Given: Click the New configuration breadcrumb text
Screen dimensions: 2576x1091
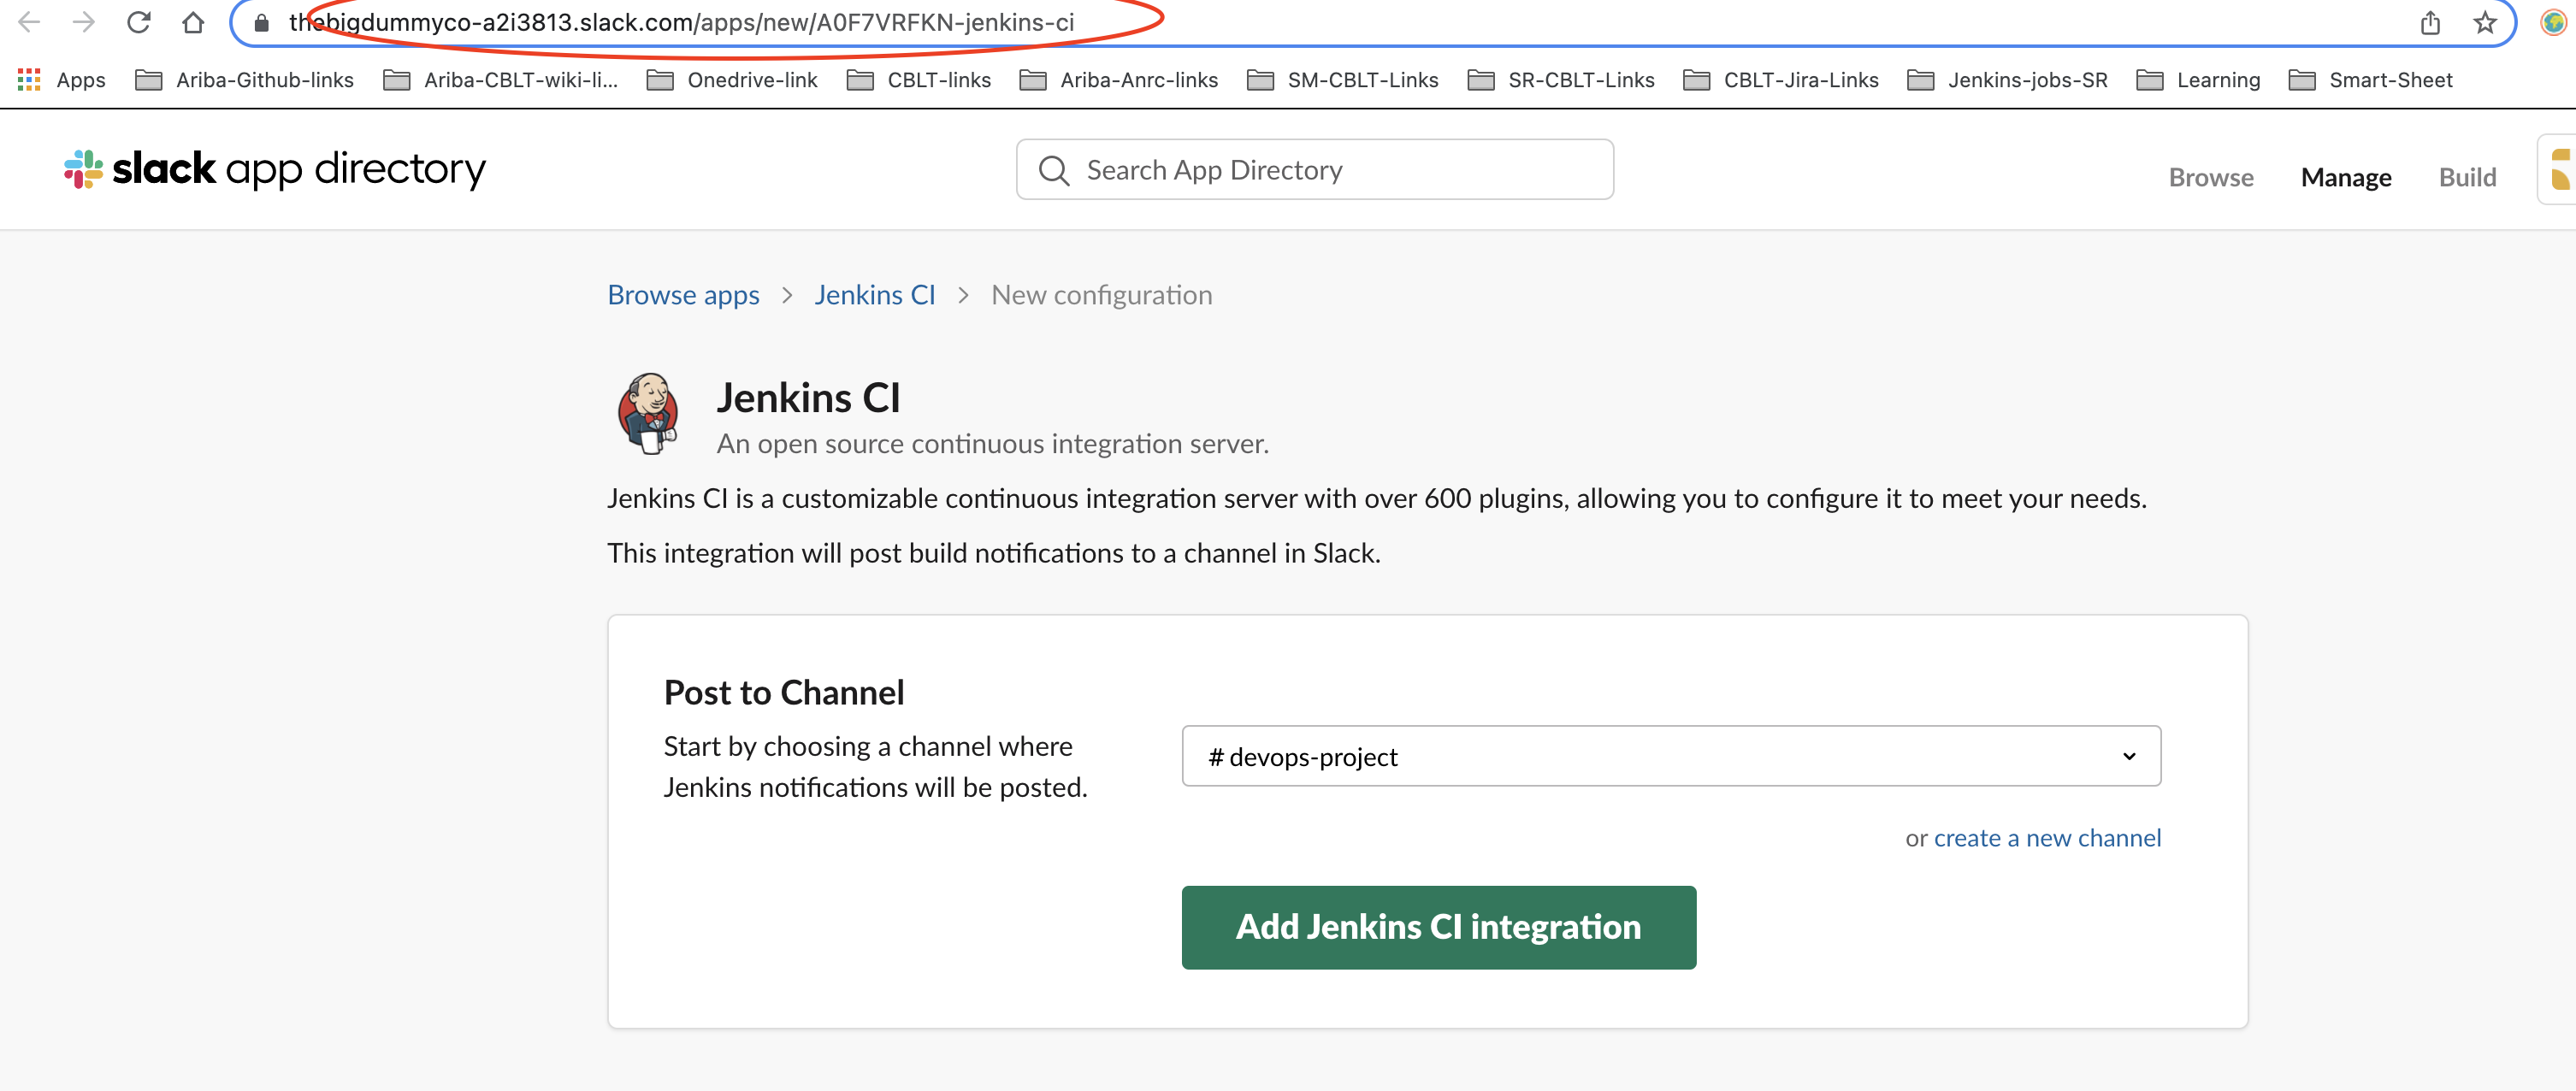Looking at the screenshot, I should (1101, 295).
